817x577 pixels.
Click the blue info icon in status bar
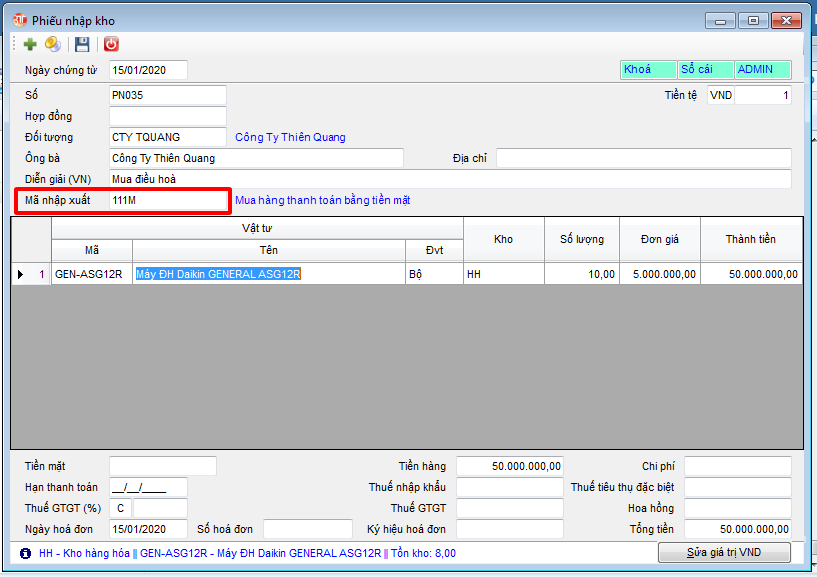[x=25, y=553]
